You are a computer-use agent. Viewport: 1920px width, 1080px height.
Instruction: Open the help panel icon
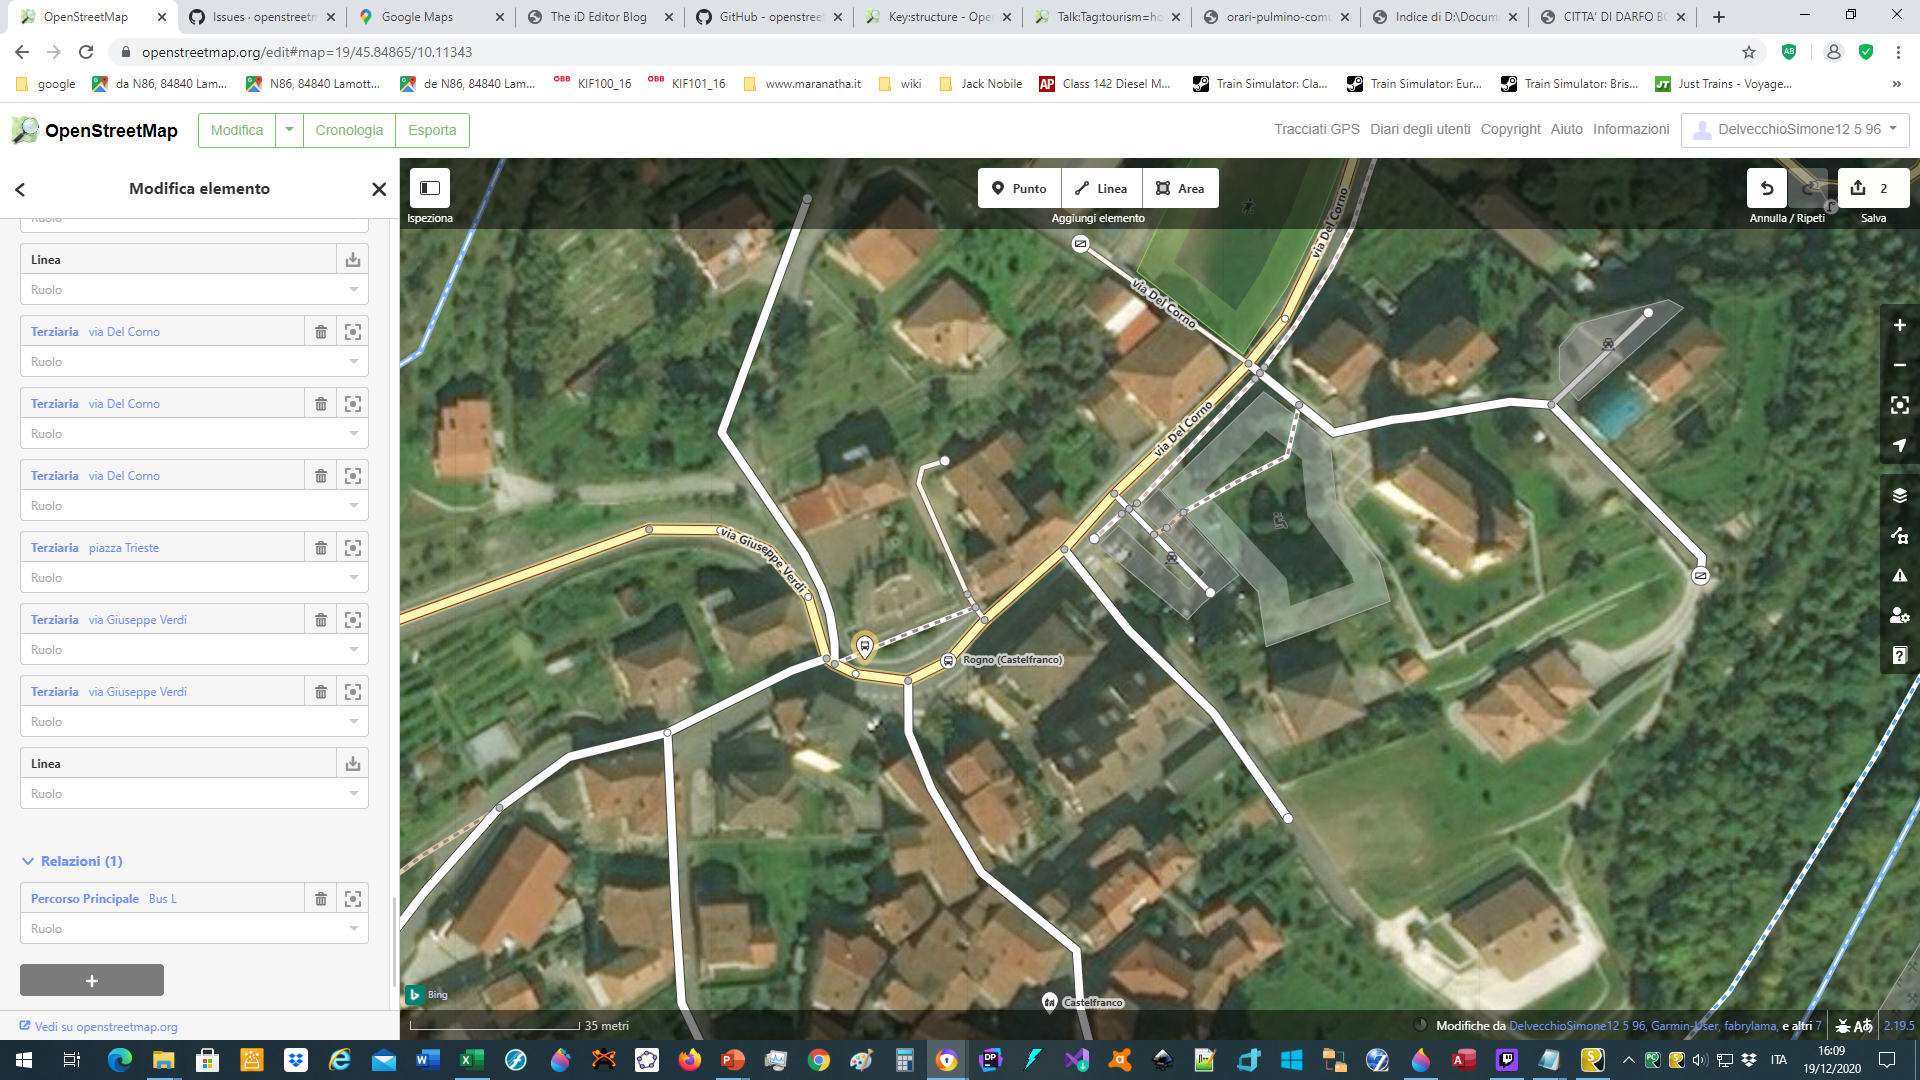click(1900, 655)
